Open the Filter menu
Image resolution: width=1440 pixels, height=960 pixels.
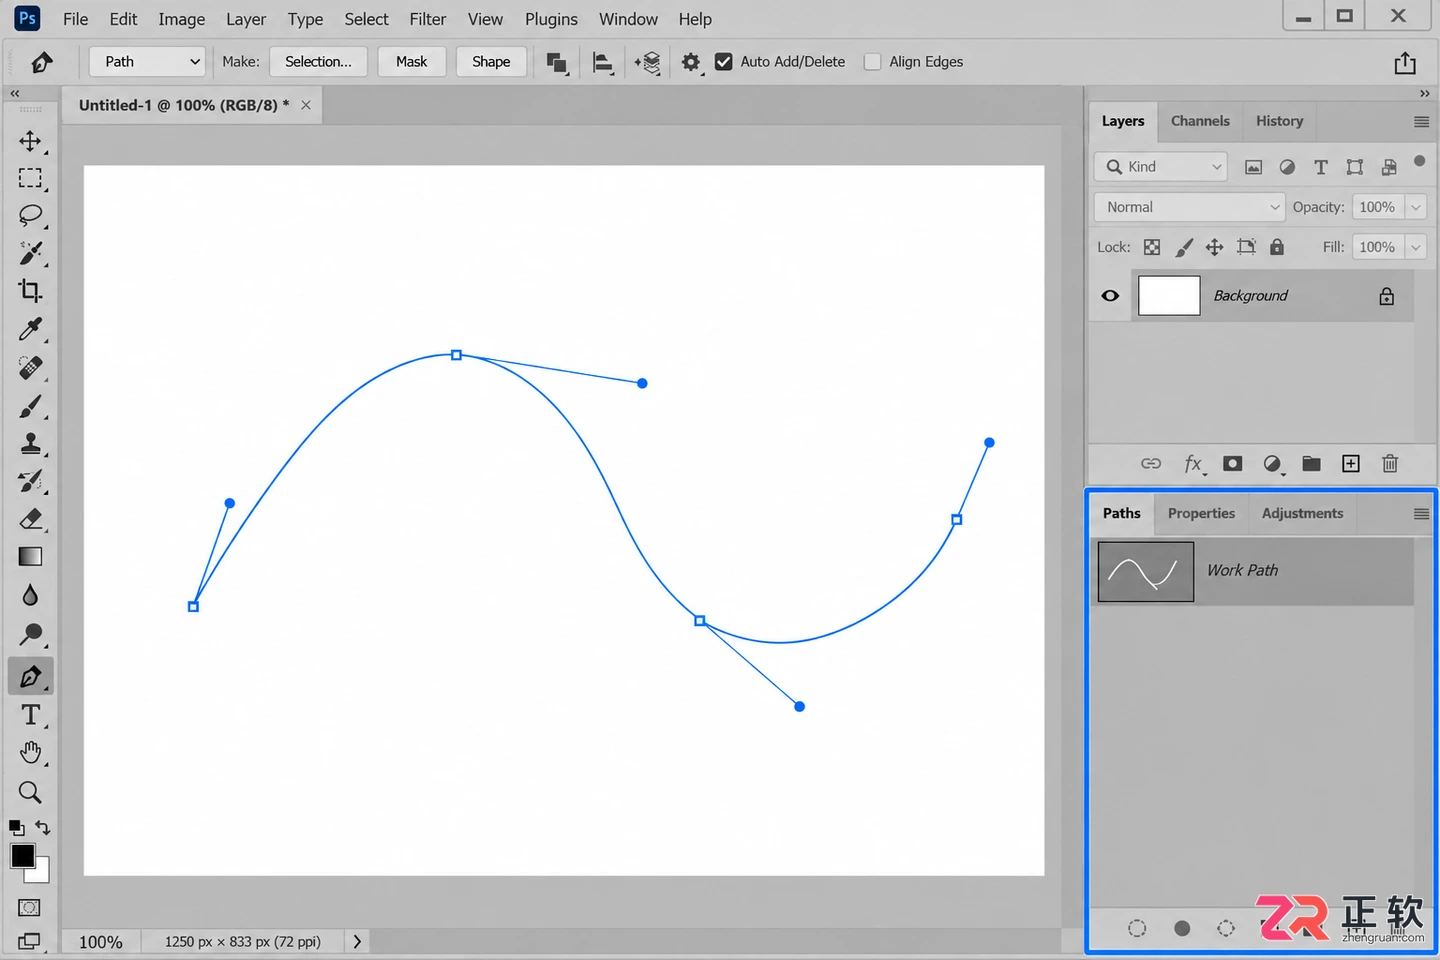[428, 19]
